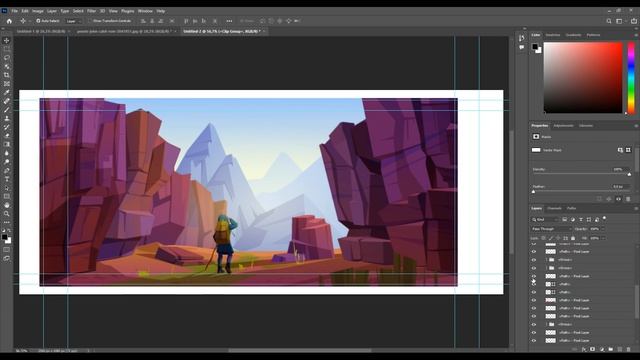Switch to the Patterns tab
640x360 pixels.
pos(593,35)
